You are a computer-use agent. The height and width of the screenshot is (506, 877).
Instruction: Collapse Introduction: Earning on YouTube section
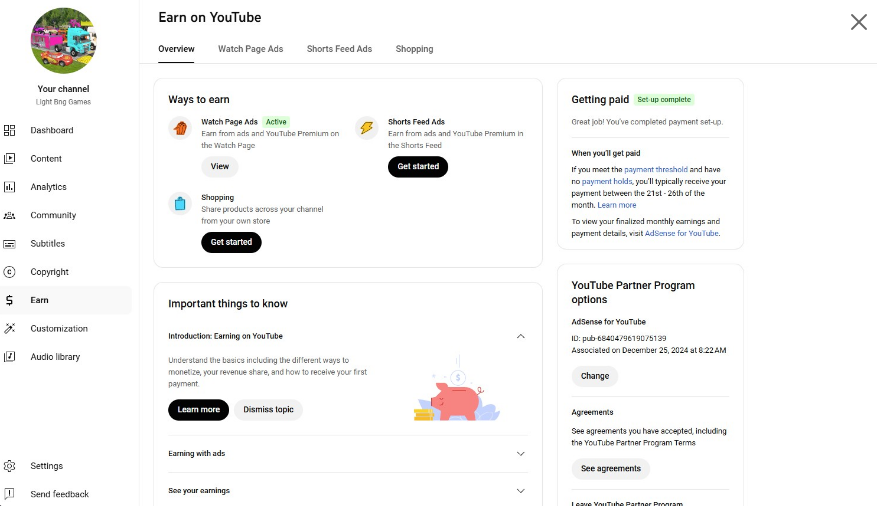coord(520,336)
